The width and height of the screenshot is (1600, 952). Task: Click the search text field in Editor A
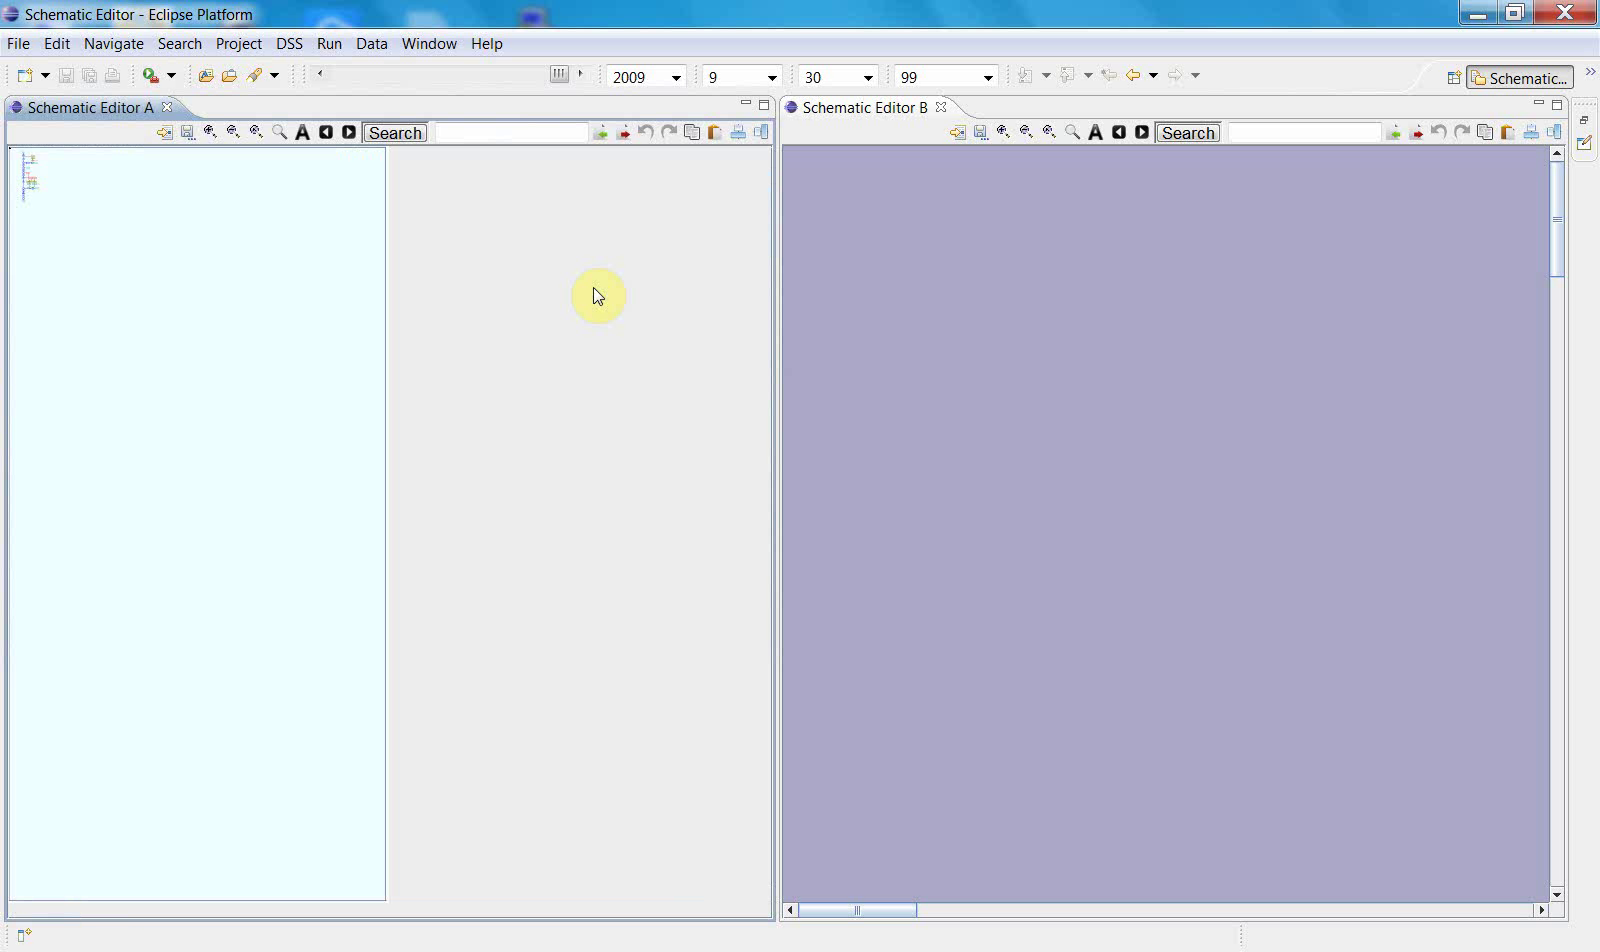tap(511, 133)
